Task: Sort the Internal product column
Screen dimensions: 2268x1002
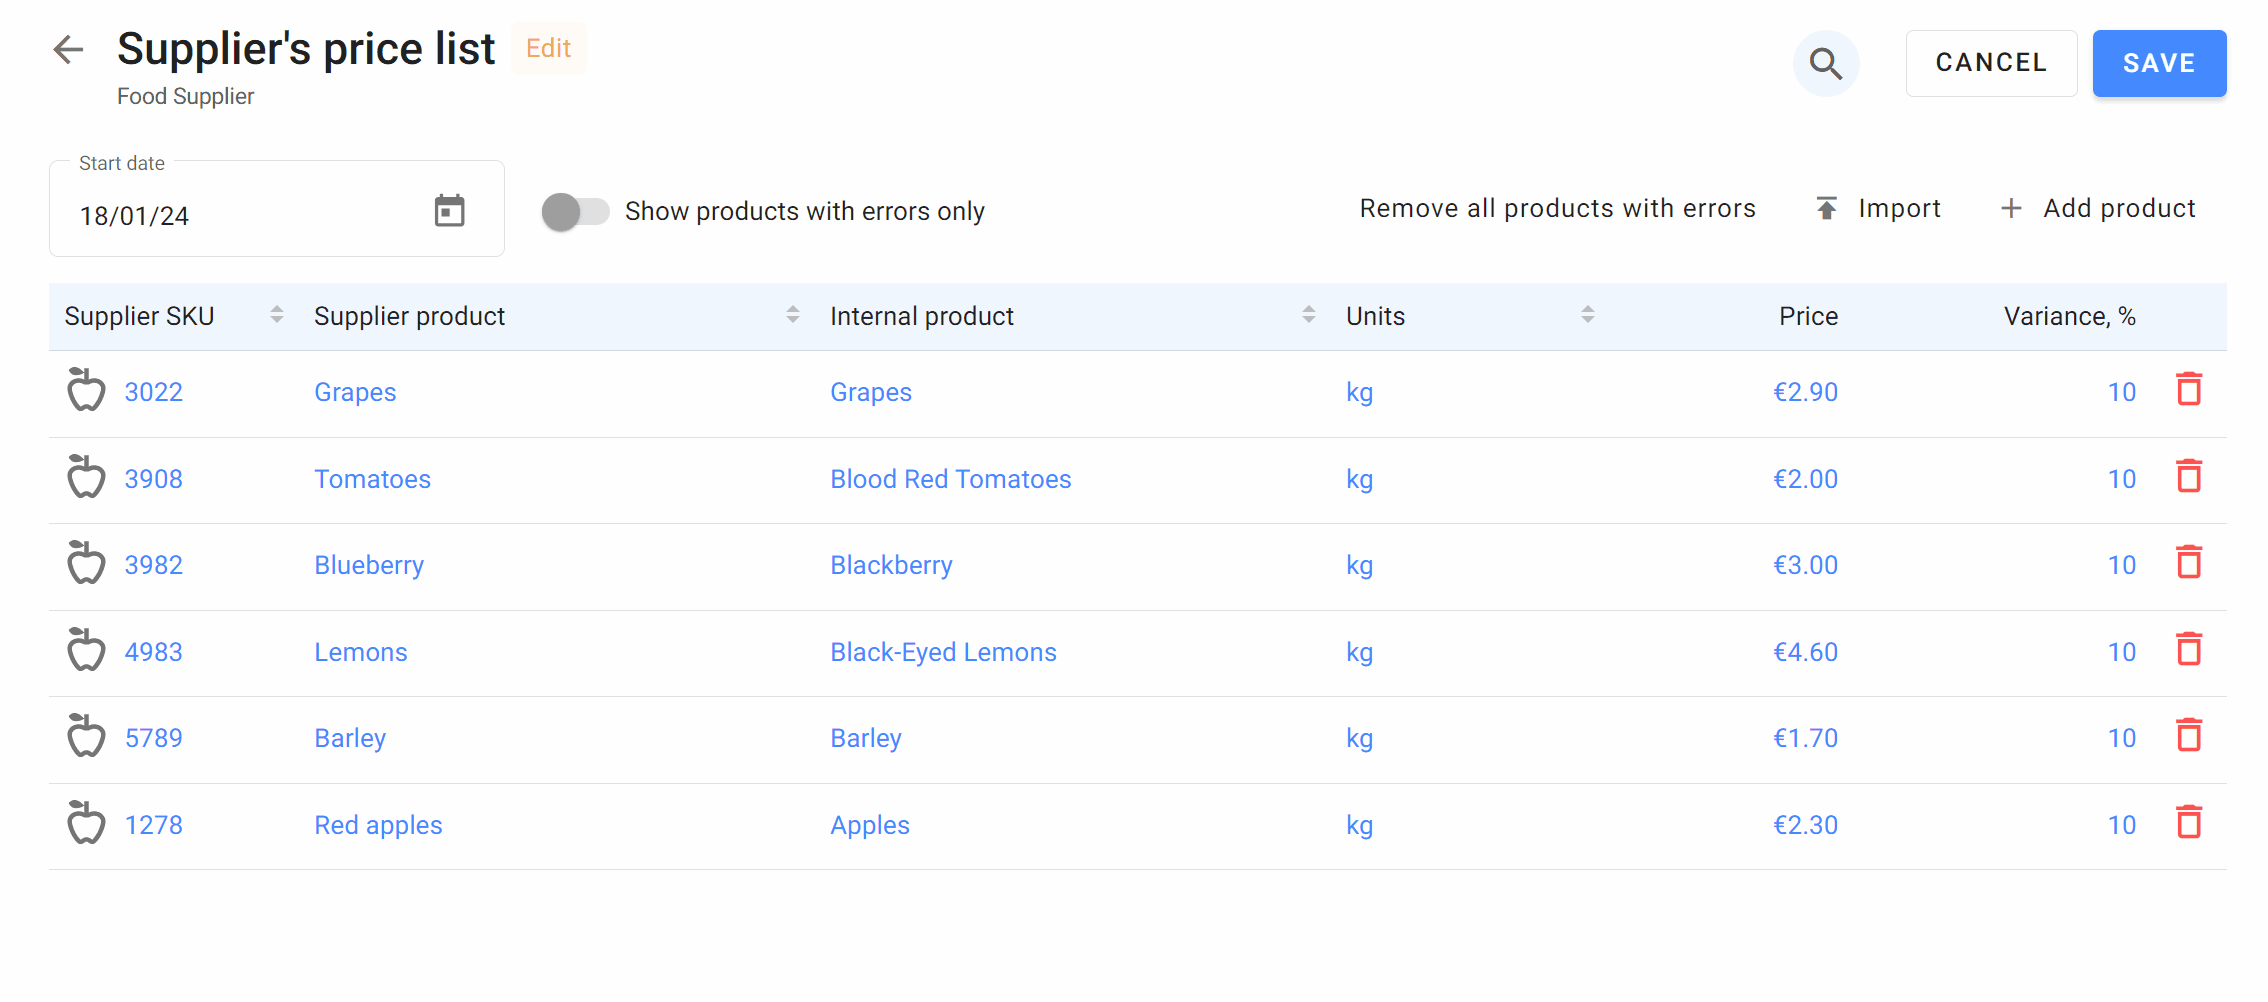Action: click(x=1308, y=315)
